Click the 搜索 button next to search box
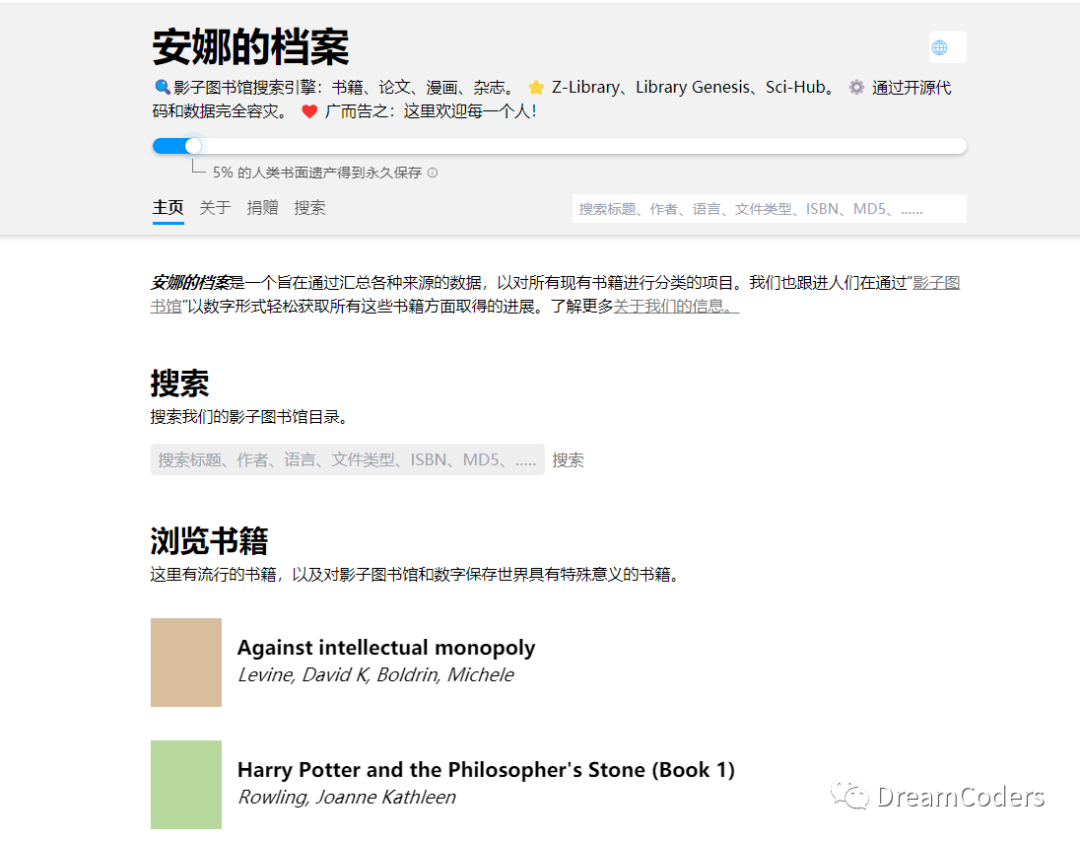This screenshot has width=1080, height=841. pyautogui.click(x=568, y=460)
